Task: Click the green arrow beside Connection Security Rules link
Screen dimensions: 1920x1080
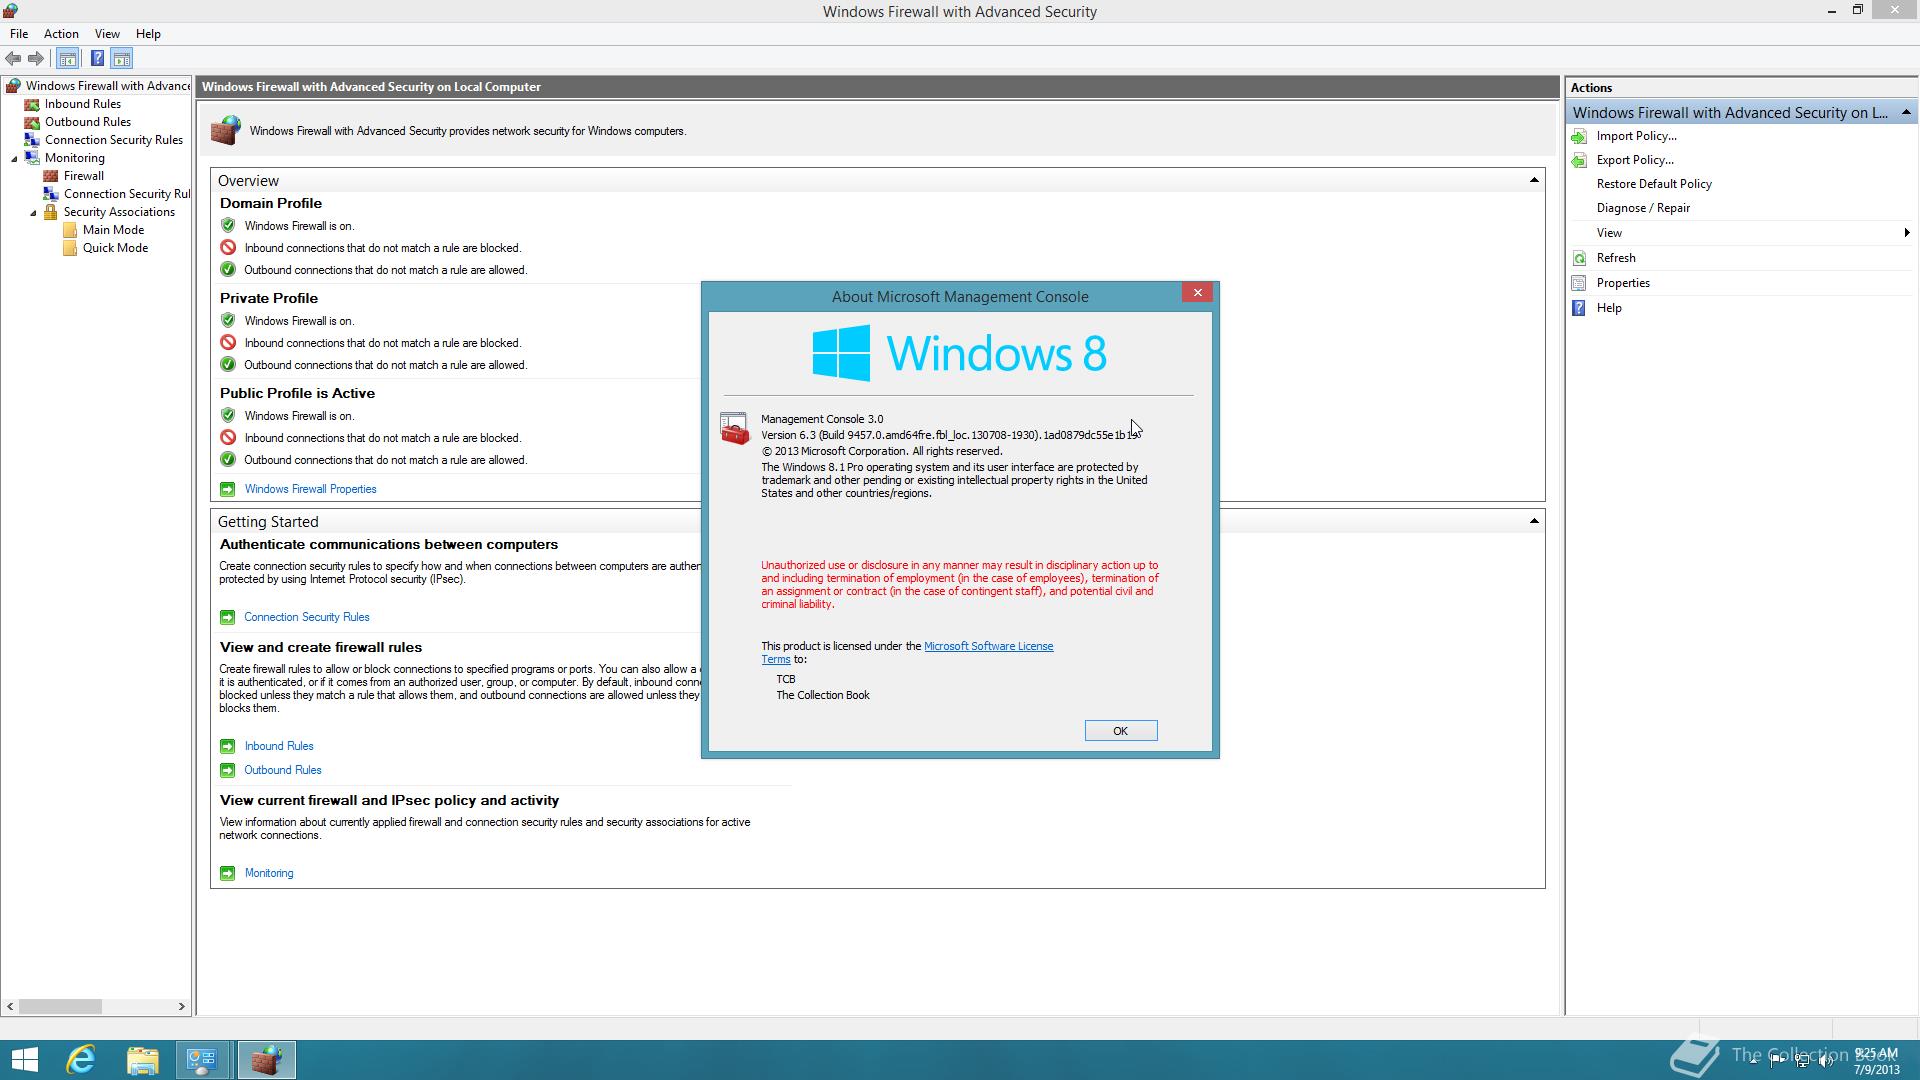Action: [x=227, y=617]
